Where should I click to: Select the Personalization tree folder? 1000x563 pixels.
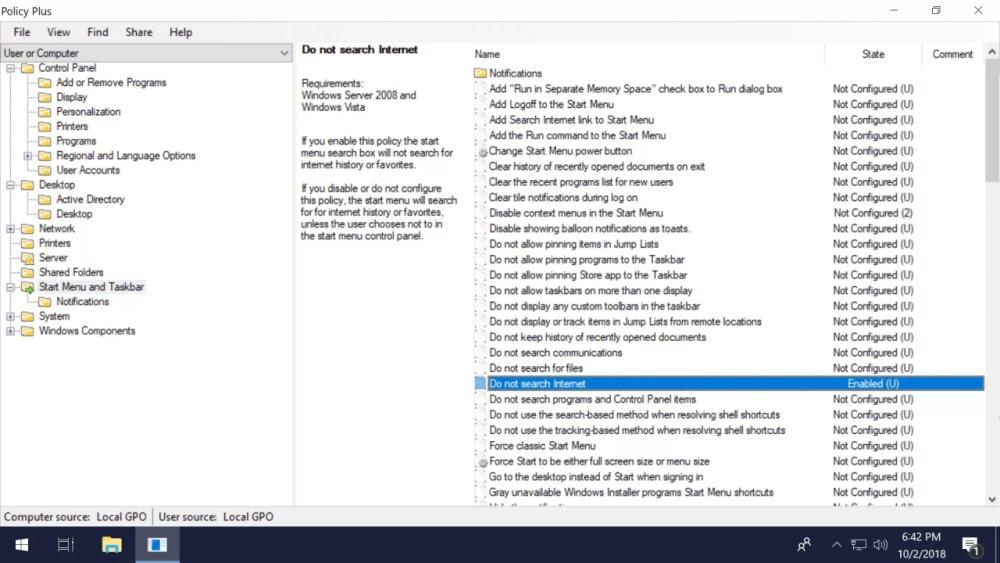pyautogui.click(x=88, y=112)
